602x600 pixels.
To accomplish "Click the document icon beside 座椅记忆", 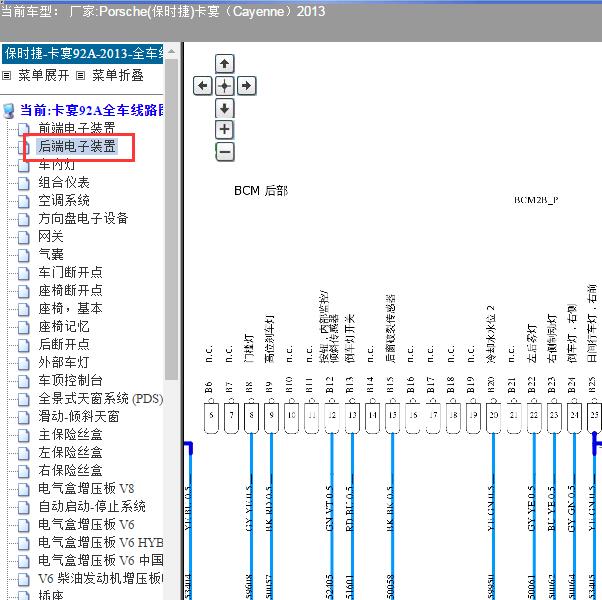I will pos(23,327).
